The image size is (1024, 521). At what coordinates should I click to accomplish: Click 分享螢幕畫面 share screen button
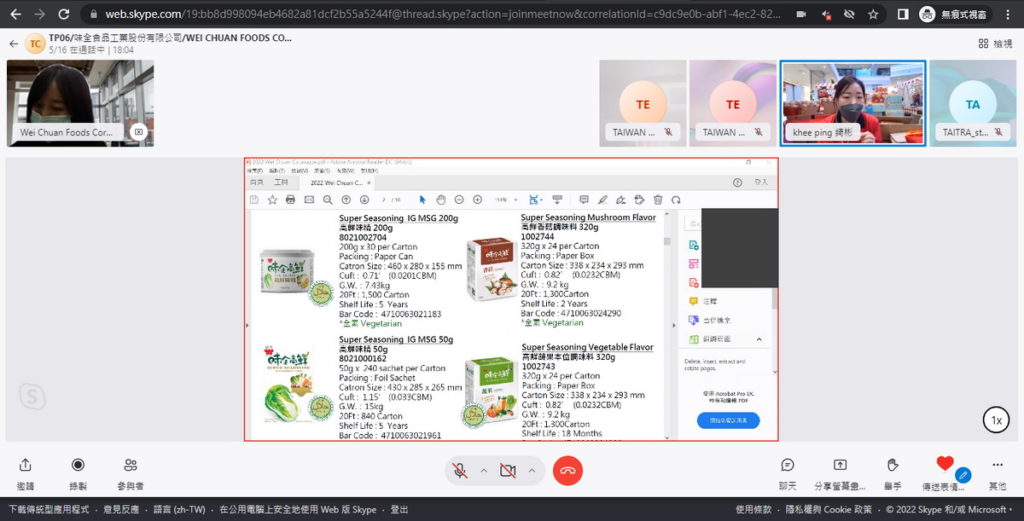pos(840,473)
